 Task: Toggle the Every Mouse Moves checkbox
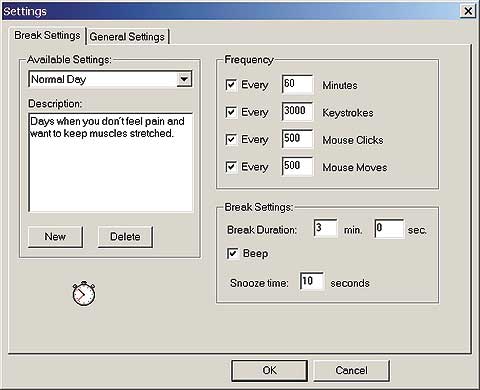[231, 167]
